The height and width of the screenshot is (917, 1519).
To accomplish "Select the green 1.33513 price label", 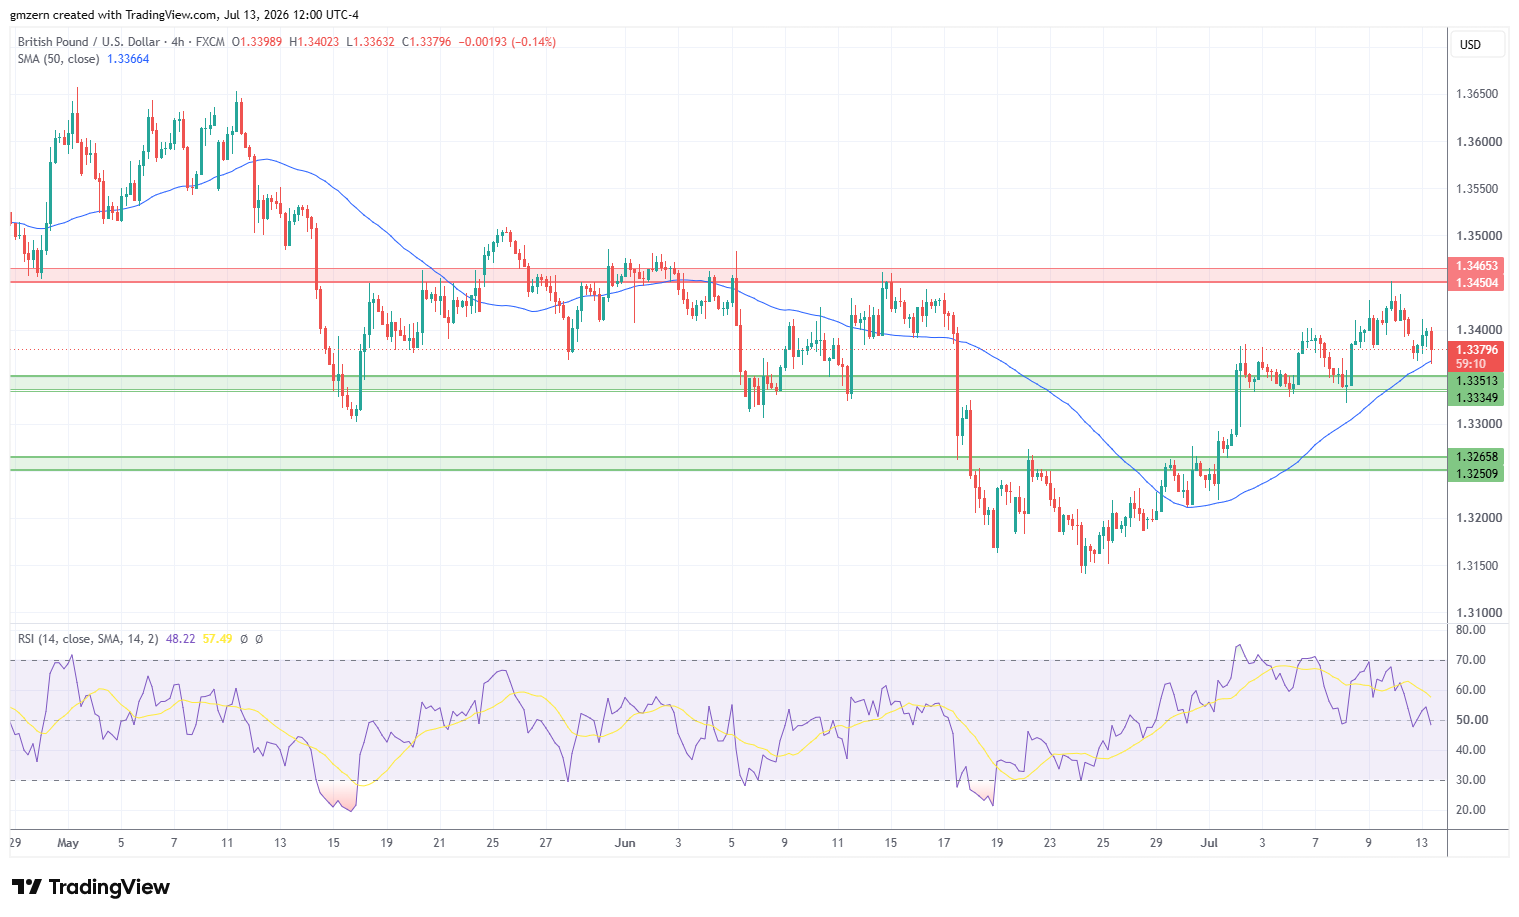I will (1477, 380).
